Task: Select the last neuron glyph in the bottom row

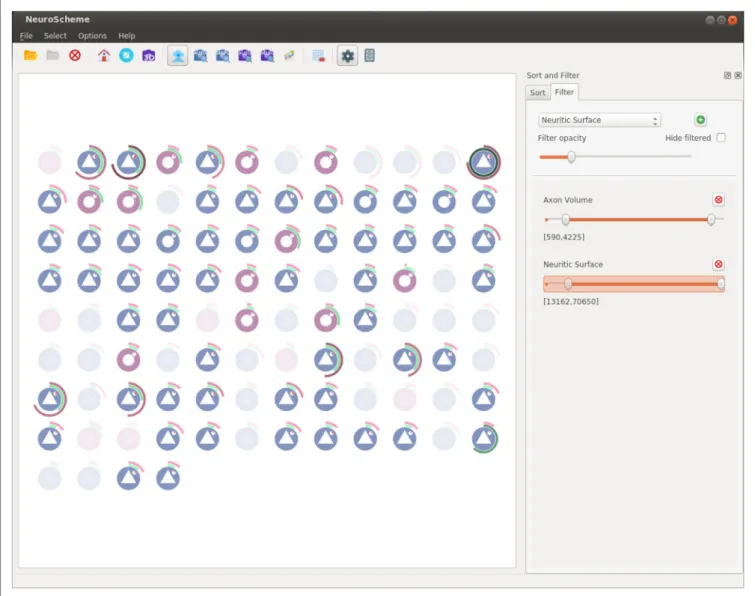Action: 168,478
